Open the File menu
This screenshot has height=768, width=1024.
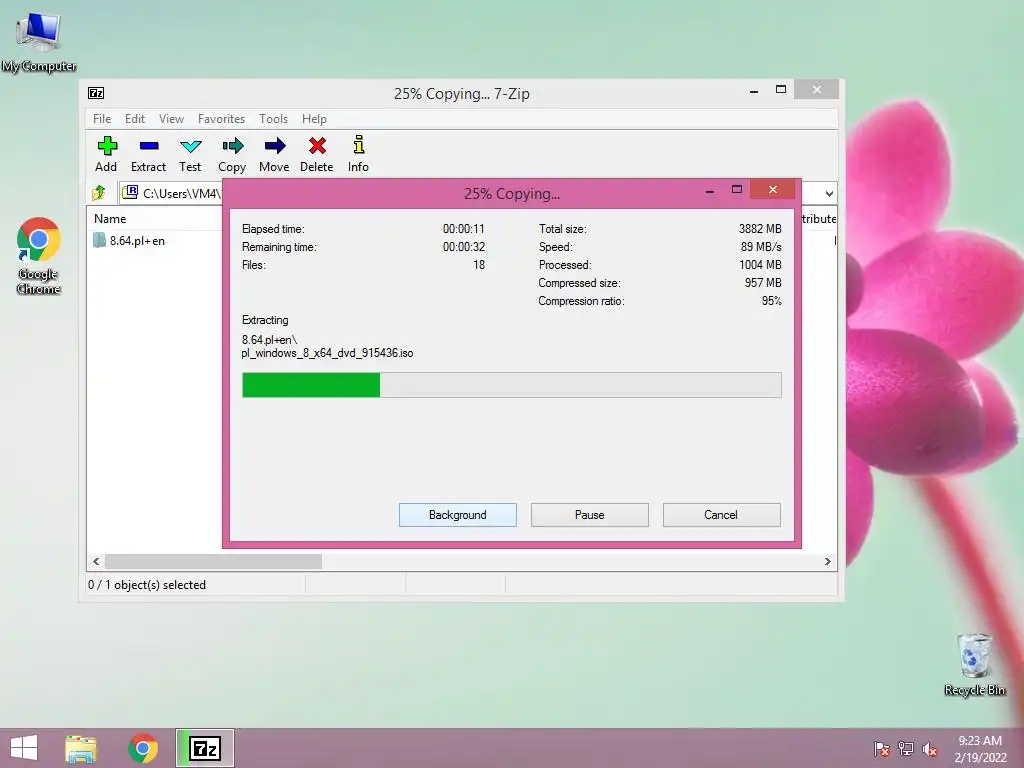tap(102, 119)
